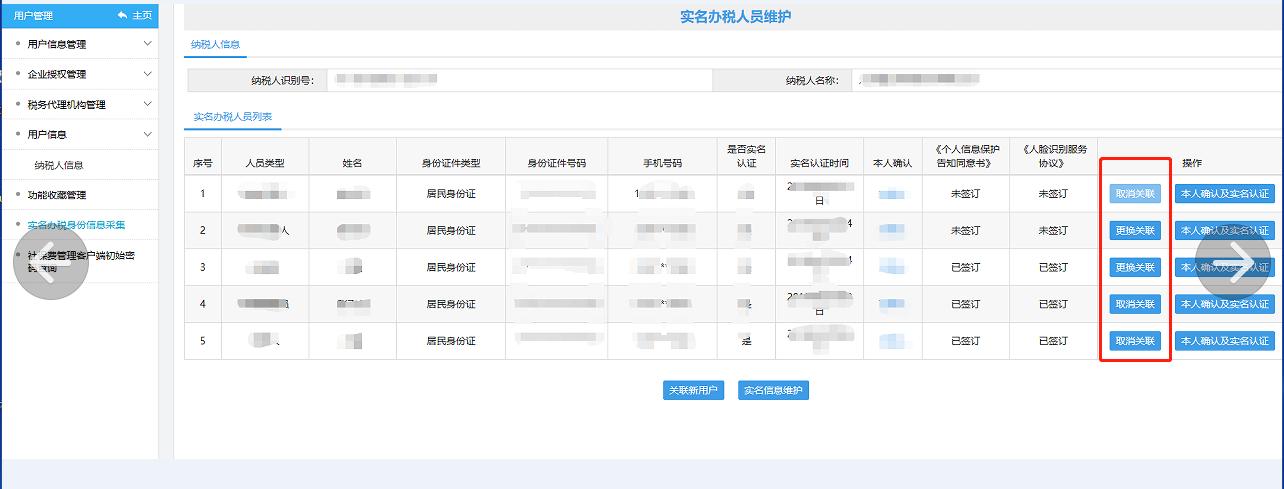Open 企业授权管理 menu in sidebar
The width and height of the screenshot is (1284, 489).
tap(57, 74)
